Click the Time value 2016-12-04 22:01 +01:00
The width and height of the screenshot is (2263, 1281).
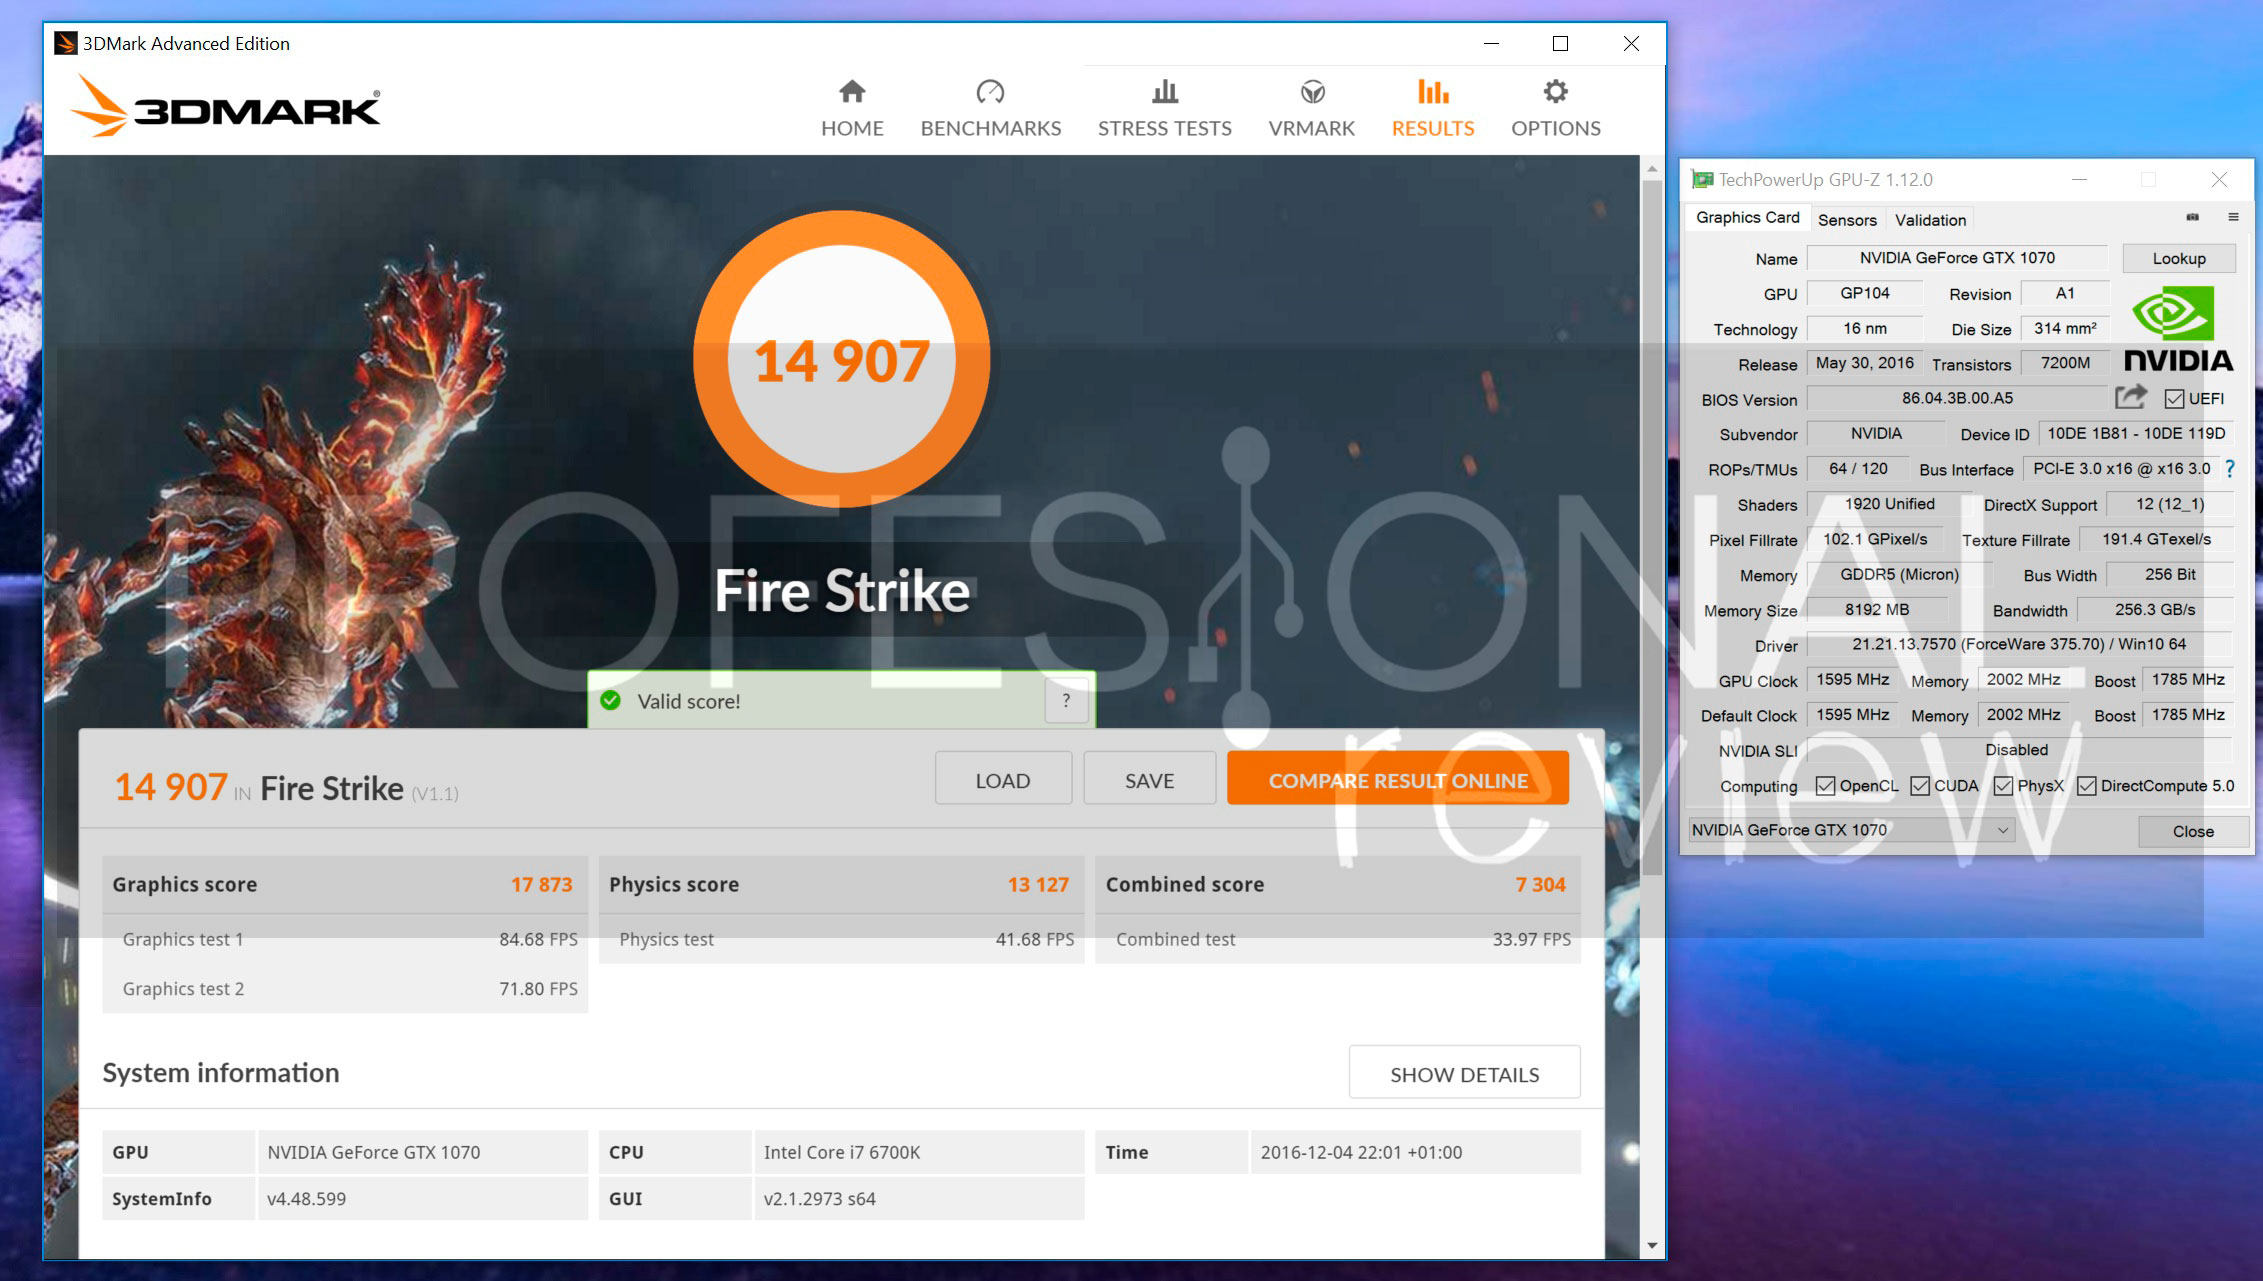tap(1361, 1152)
